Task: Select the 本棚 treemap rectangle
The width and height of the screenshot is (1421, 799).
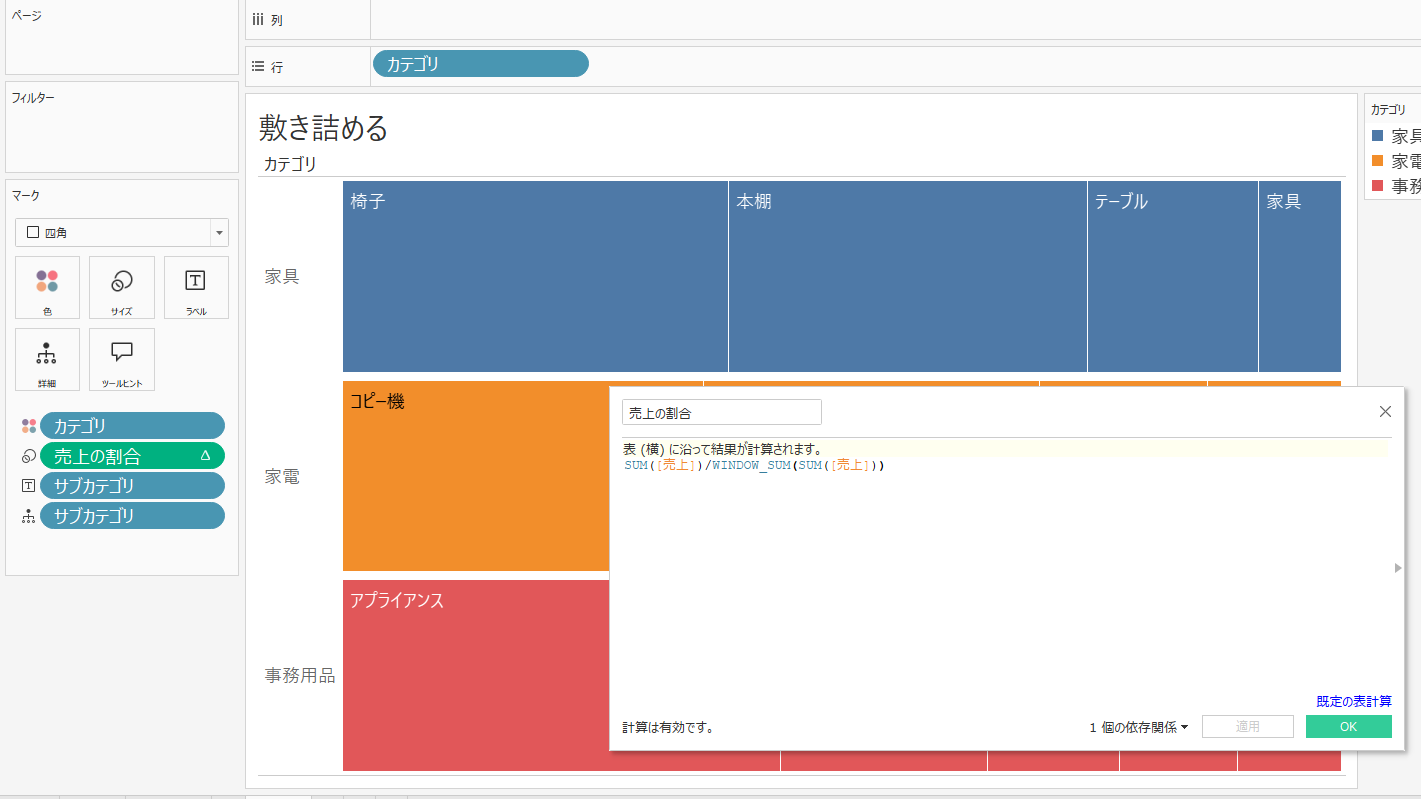Action: point(908,276)
